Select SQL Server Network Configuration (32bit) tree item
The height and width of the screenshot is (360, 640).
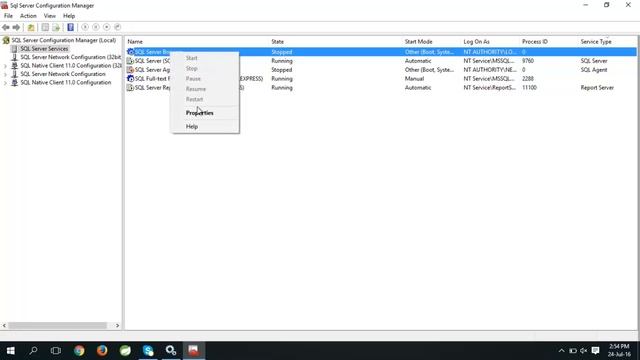(71, 57)
